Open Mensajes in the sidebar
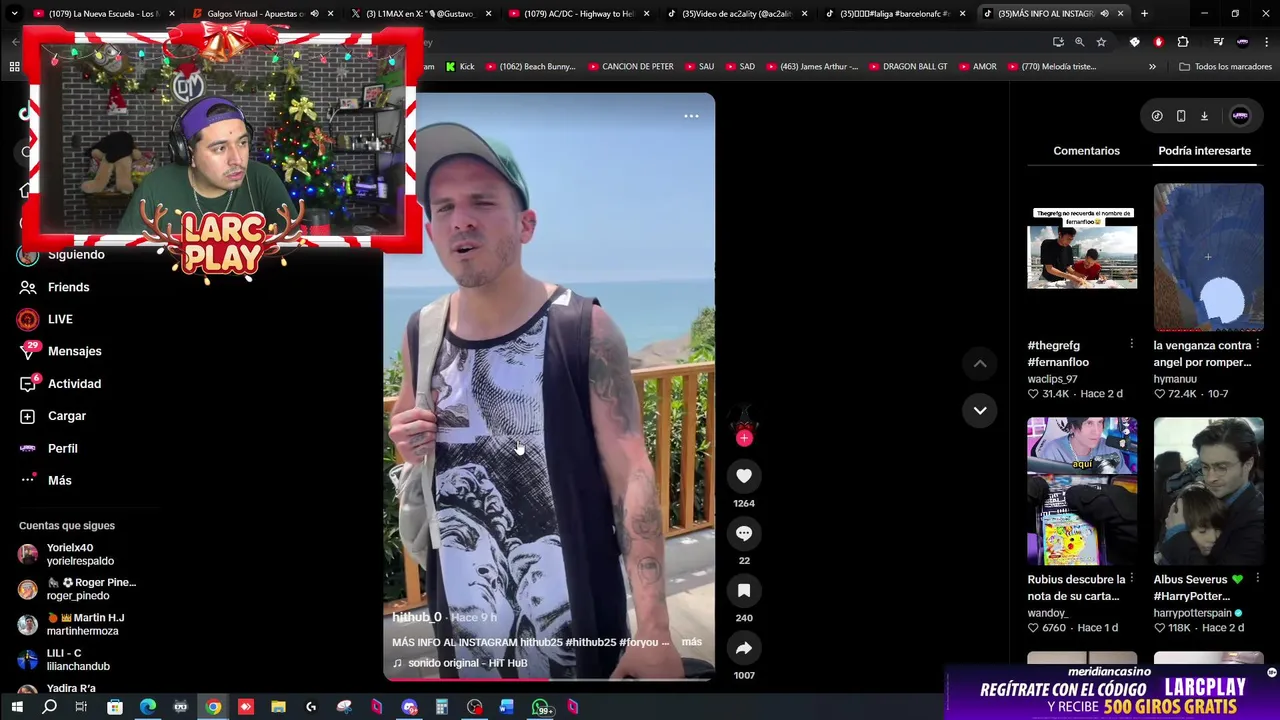This screenshot has height=720, width=1280. click(x=60, y=351)
